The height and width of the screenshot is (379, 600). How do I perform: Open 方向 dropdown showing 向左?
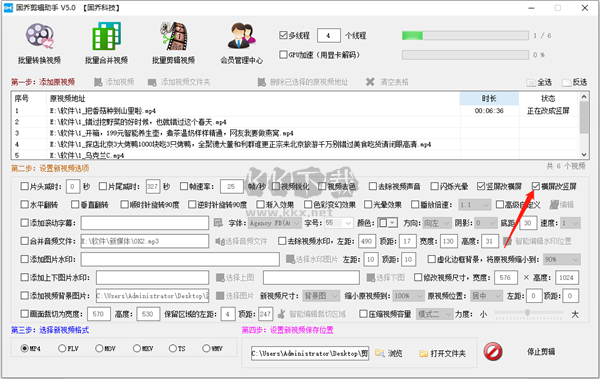437,223
